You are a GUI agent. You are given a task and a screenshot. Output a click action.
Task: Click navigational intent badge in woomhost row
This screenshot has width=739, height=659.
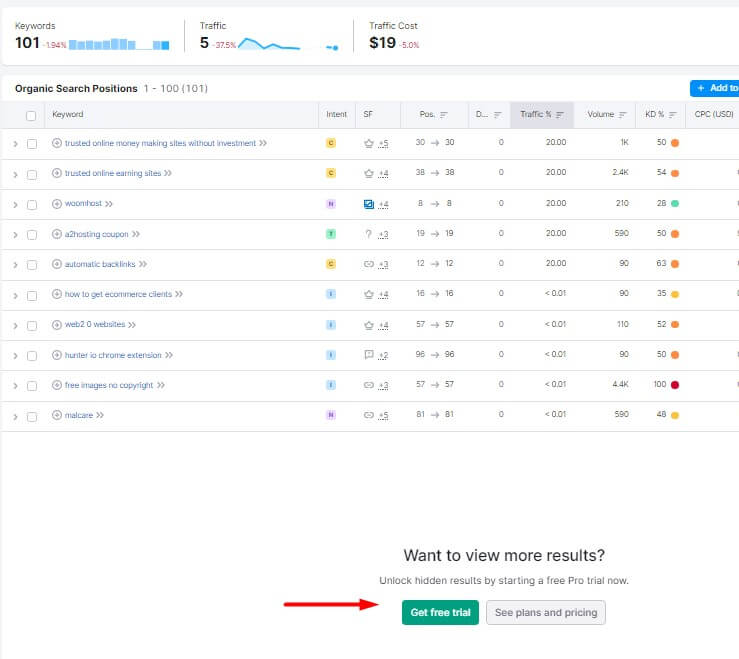(x=331, y=204)
